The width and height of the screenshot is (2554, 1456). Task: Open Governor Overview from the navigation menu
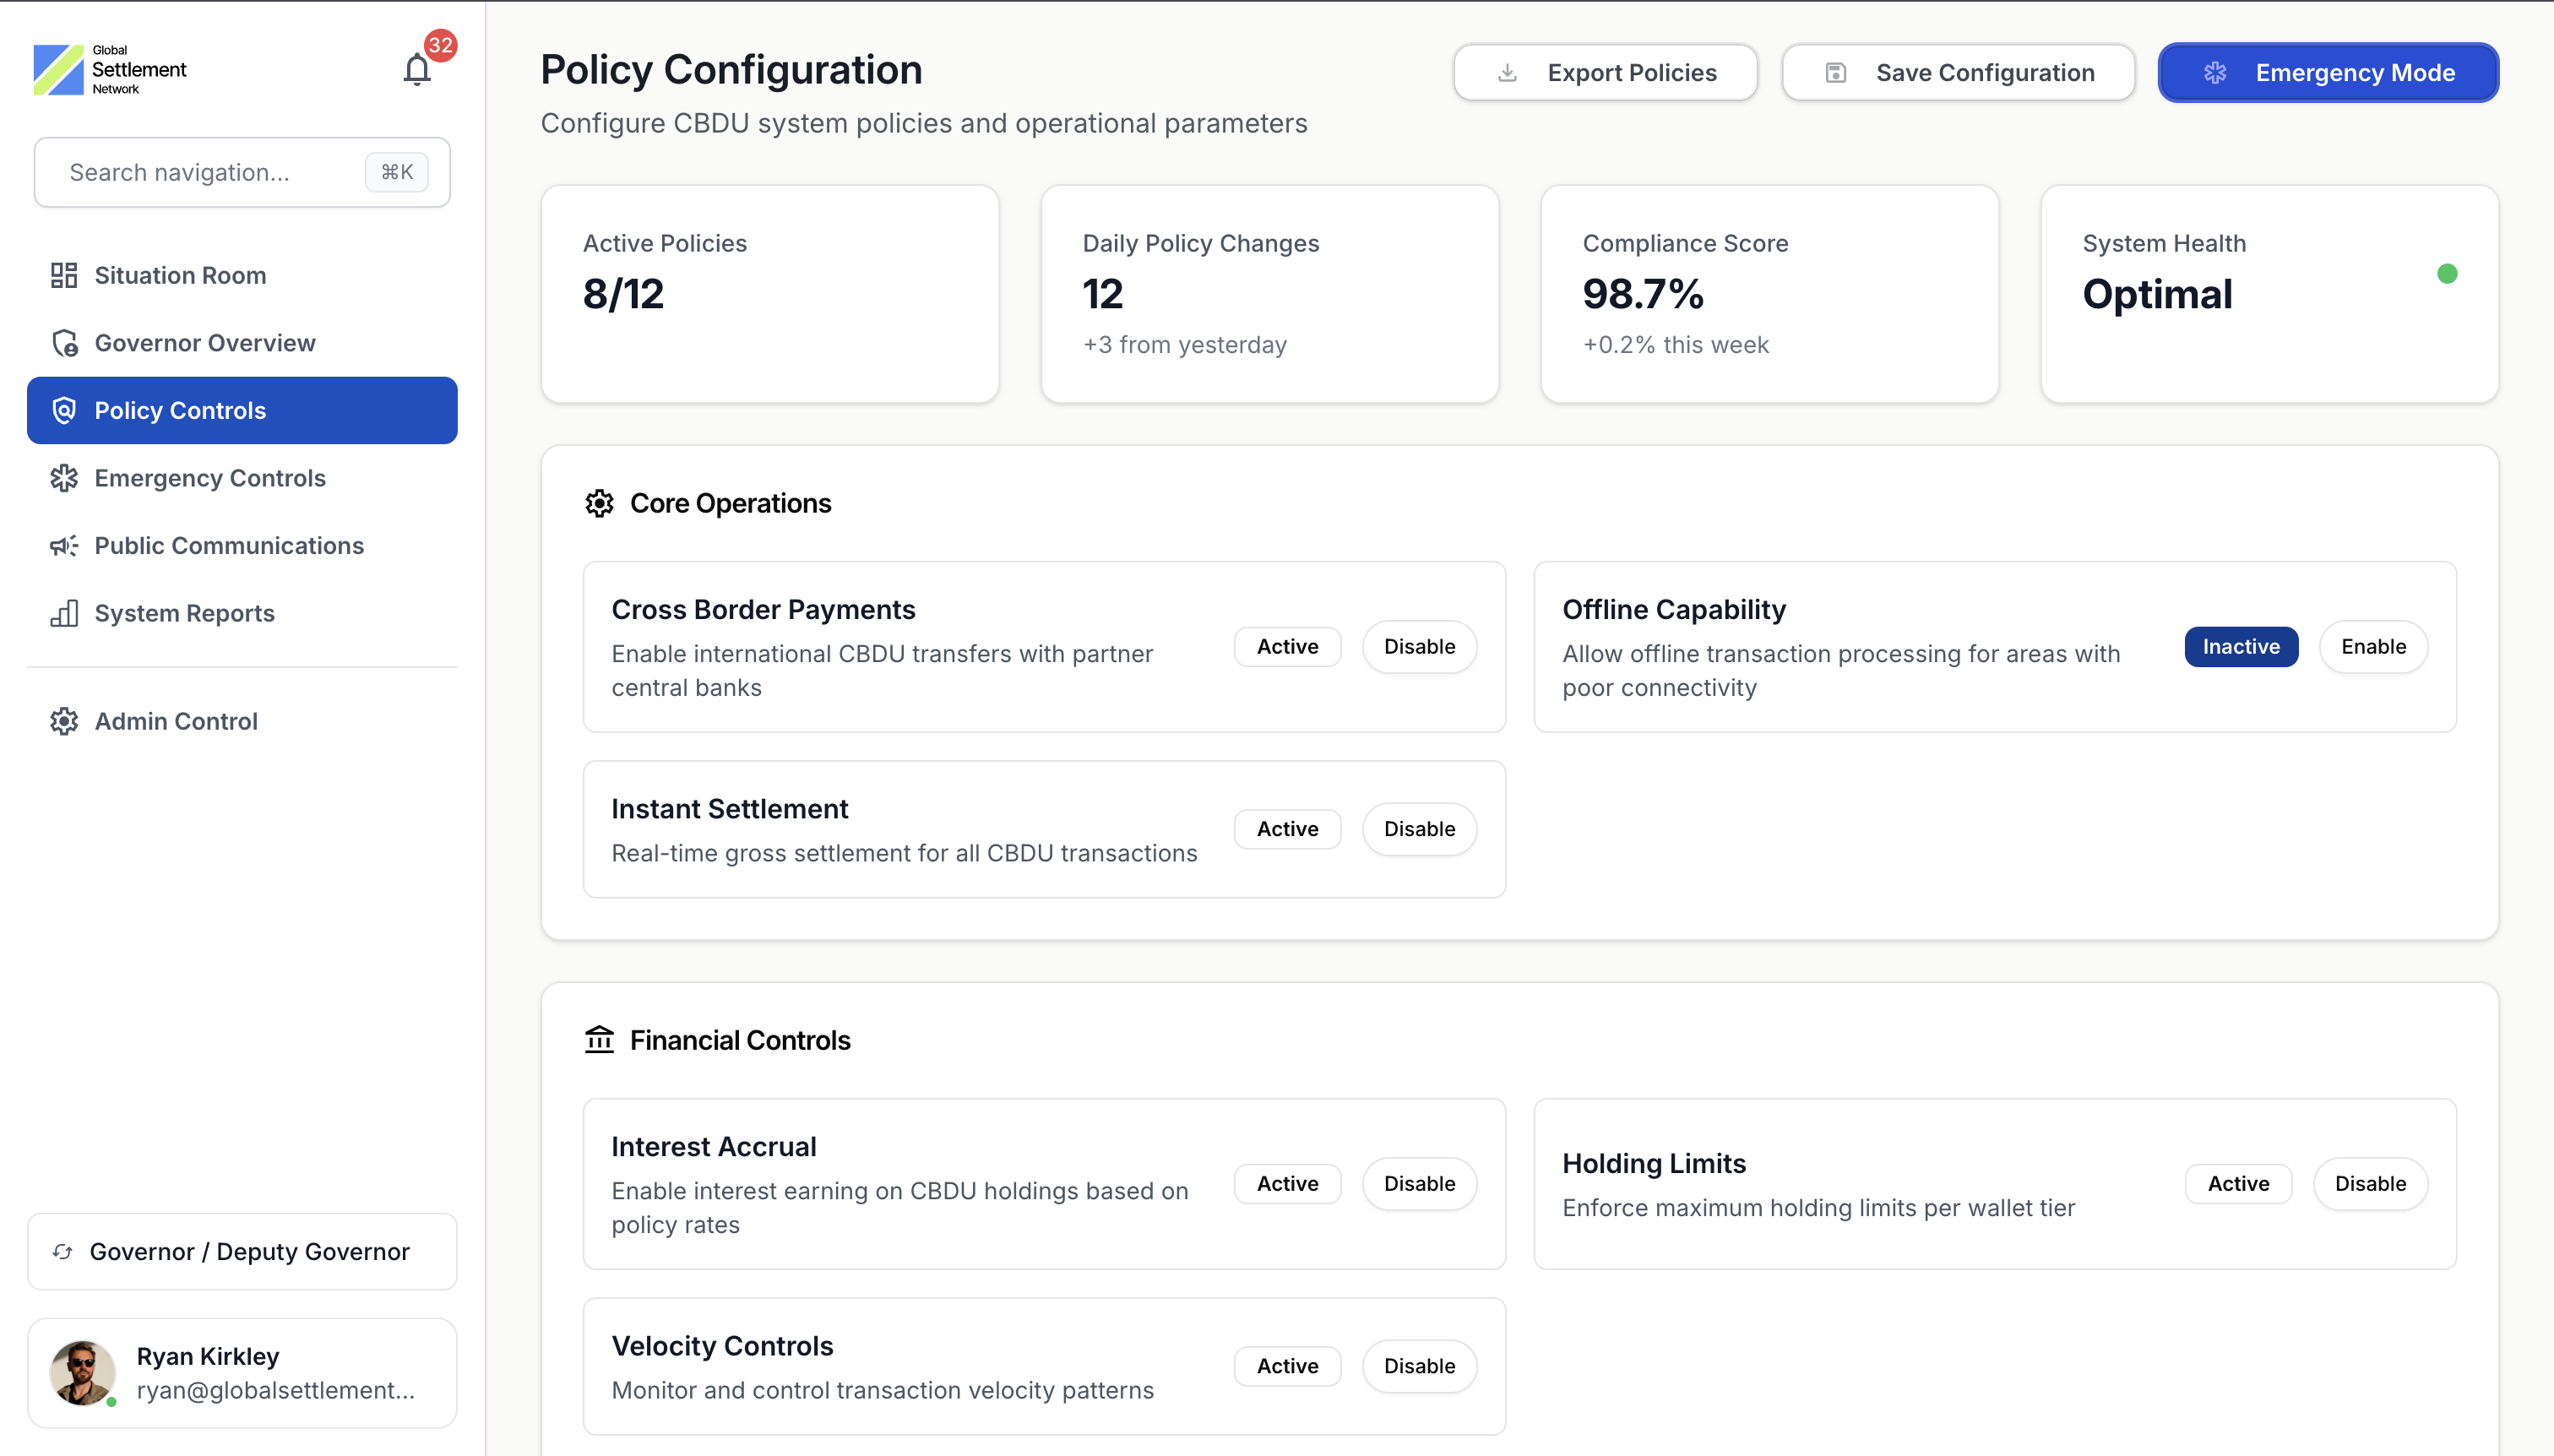pos(204,343)
